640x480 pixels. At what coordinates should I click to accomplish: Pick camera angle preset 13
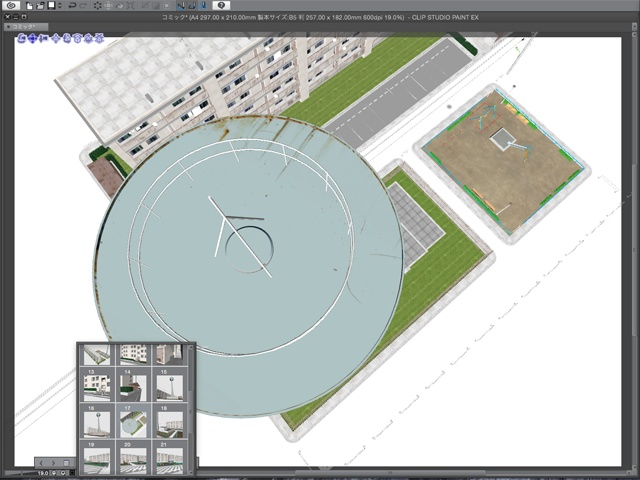[97, 385]
